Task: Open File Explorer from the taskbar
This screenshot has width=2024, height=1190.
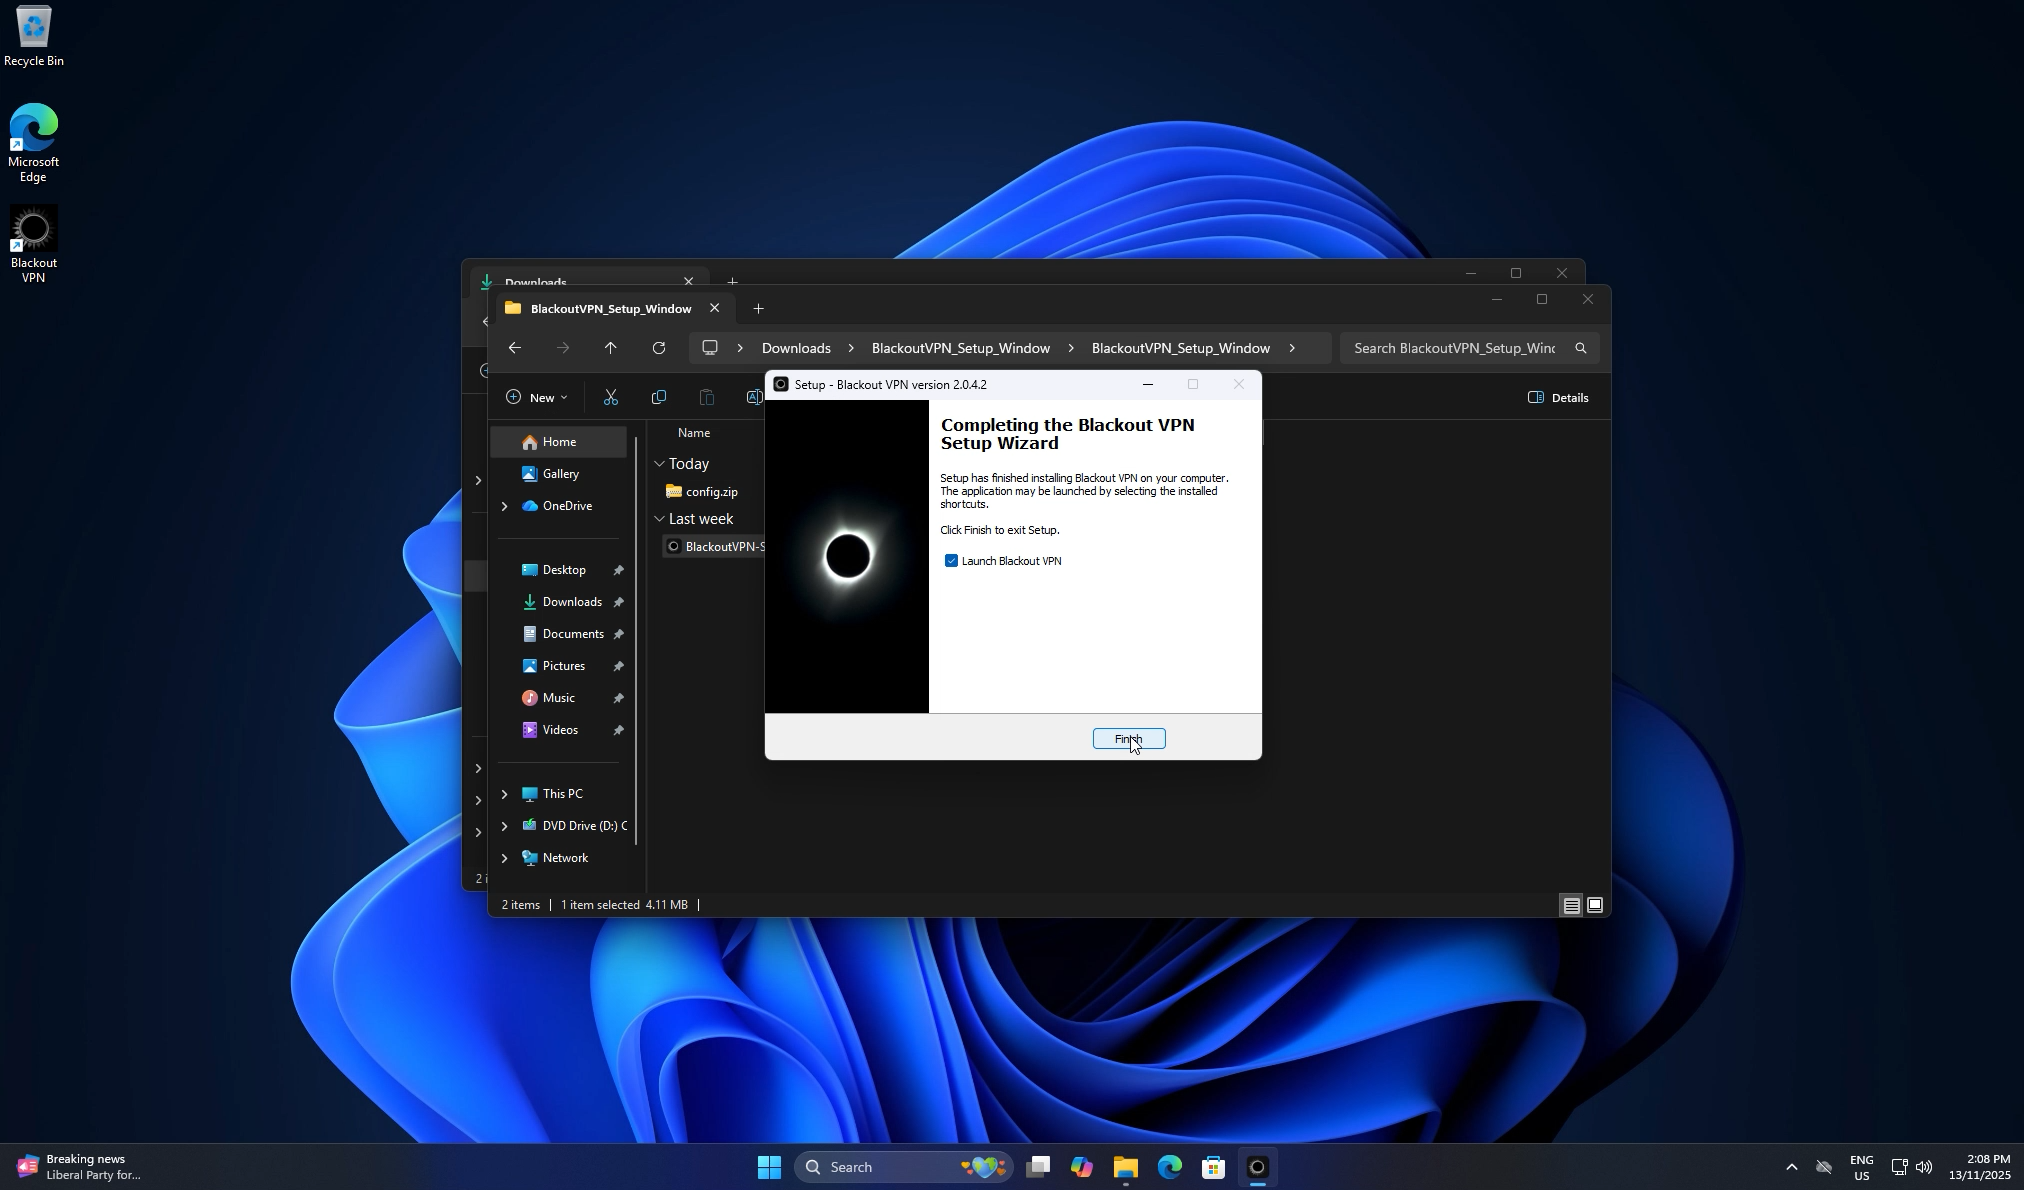Action: (x=1124, y=1166)
